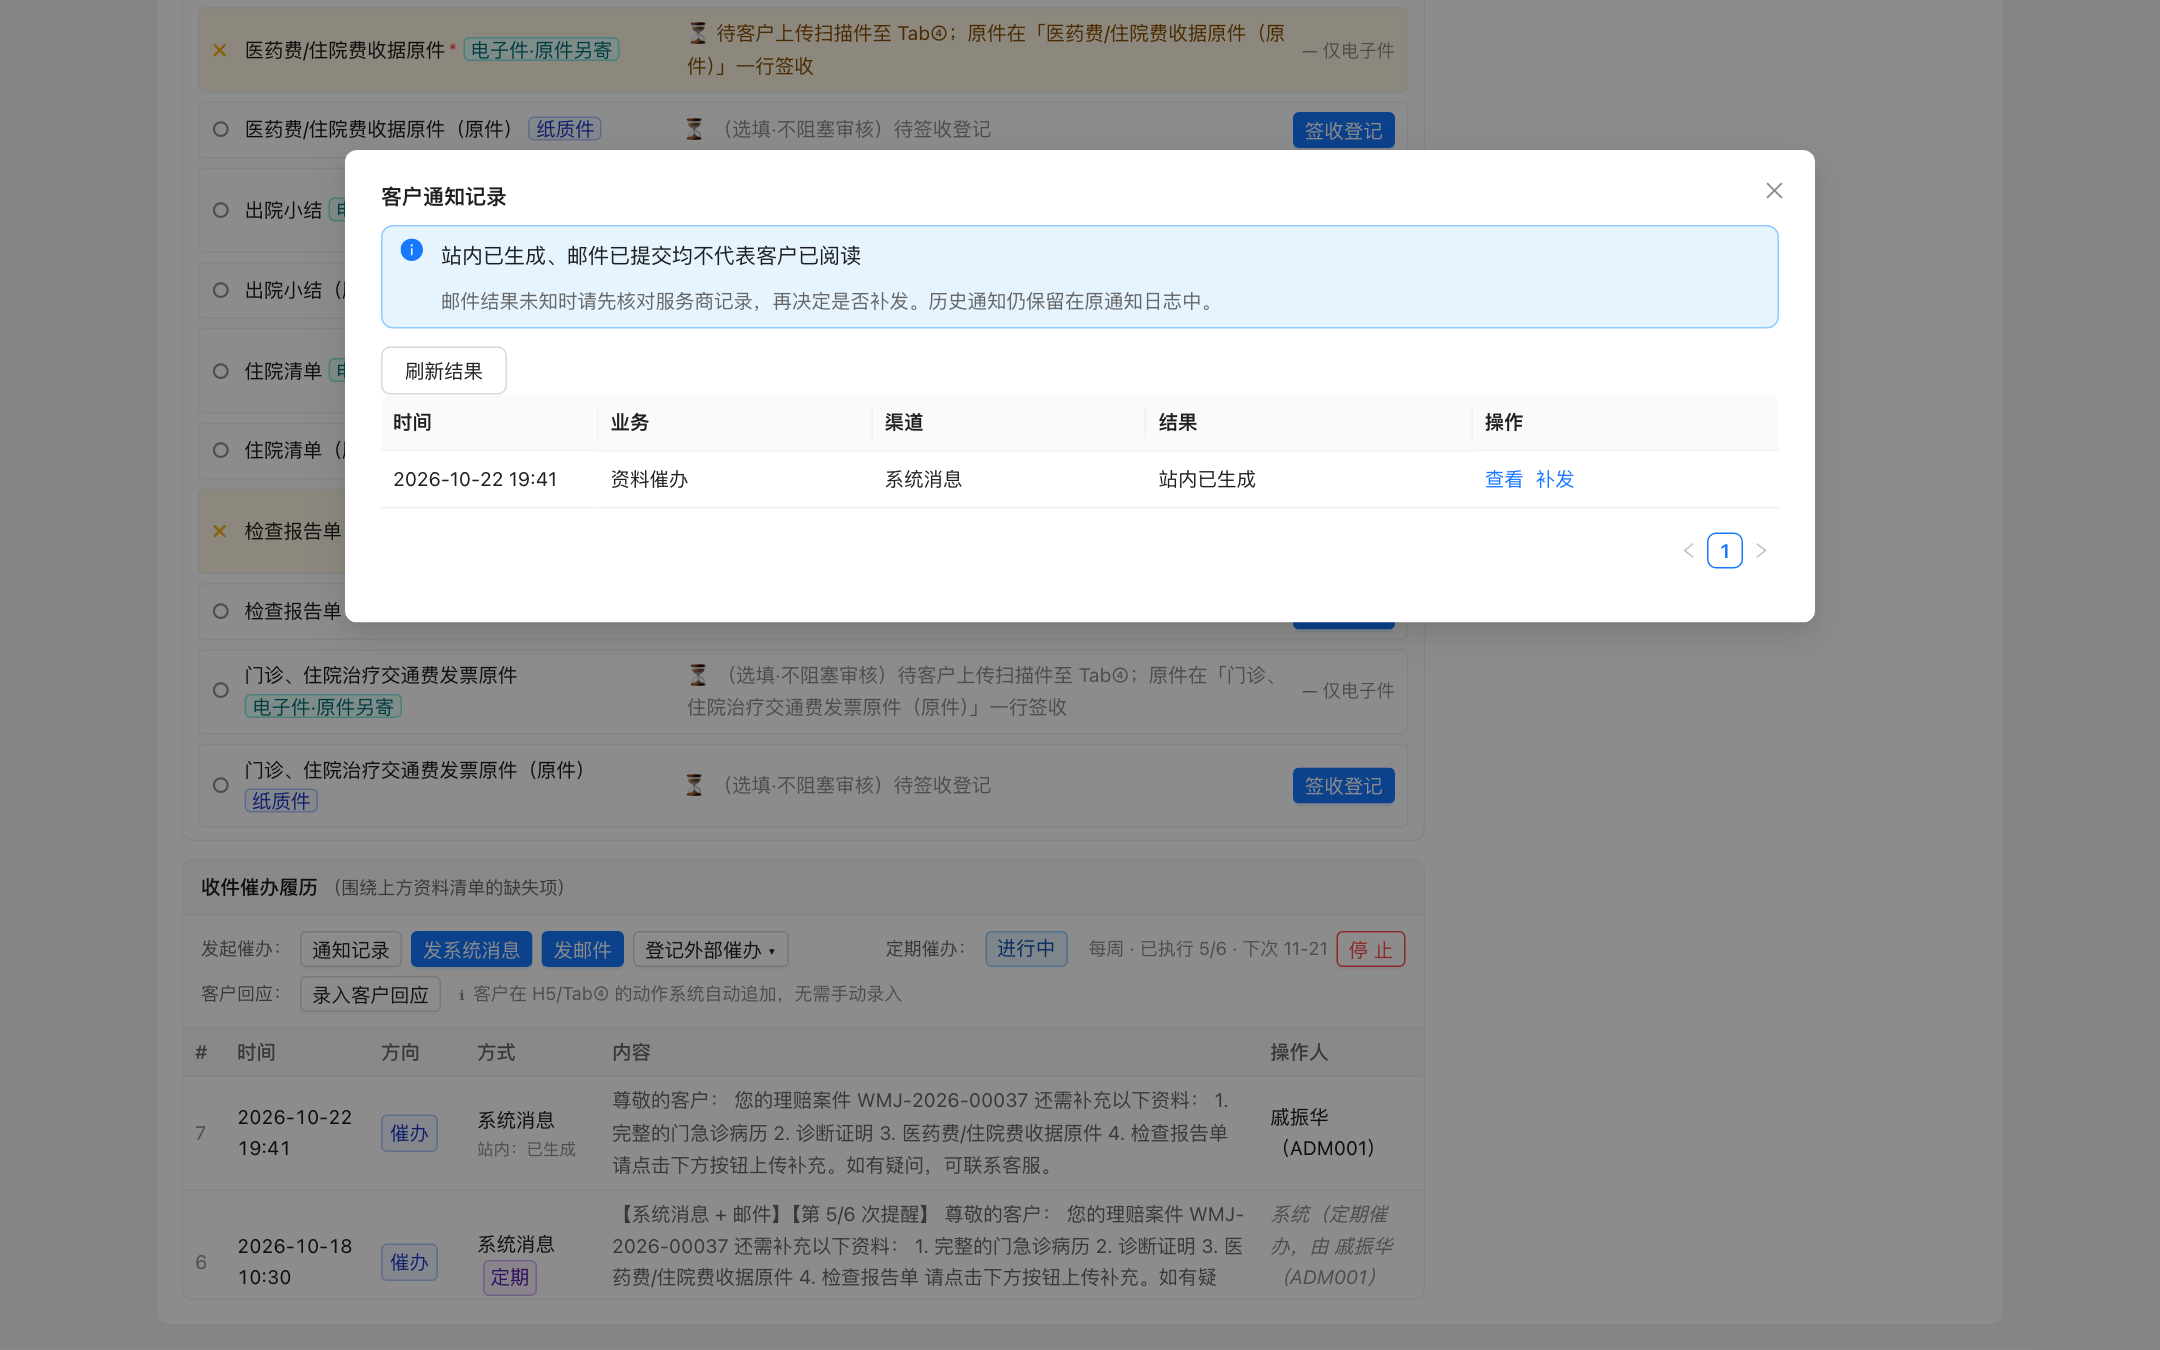Click circle status icon beside first 出院小结
This screenshot has width=2160, height=1350.
(x=221, y=210)
